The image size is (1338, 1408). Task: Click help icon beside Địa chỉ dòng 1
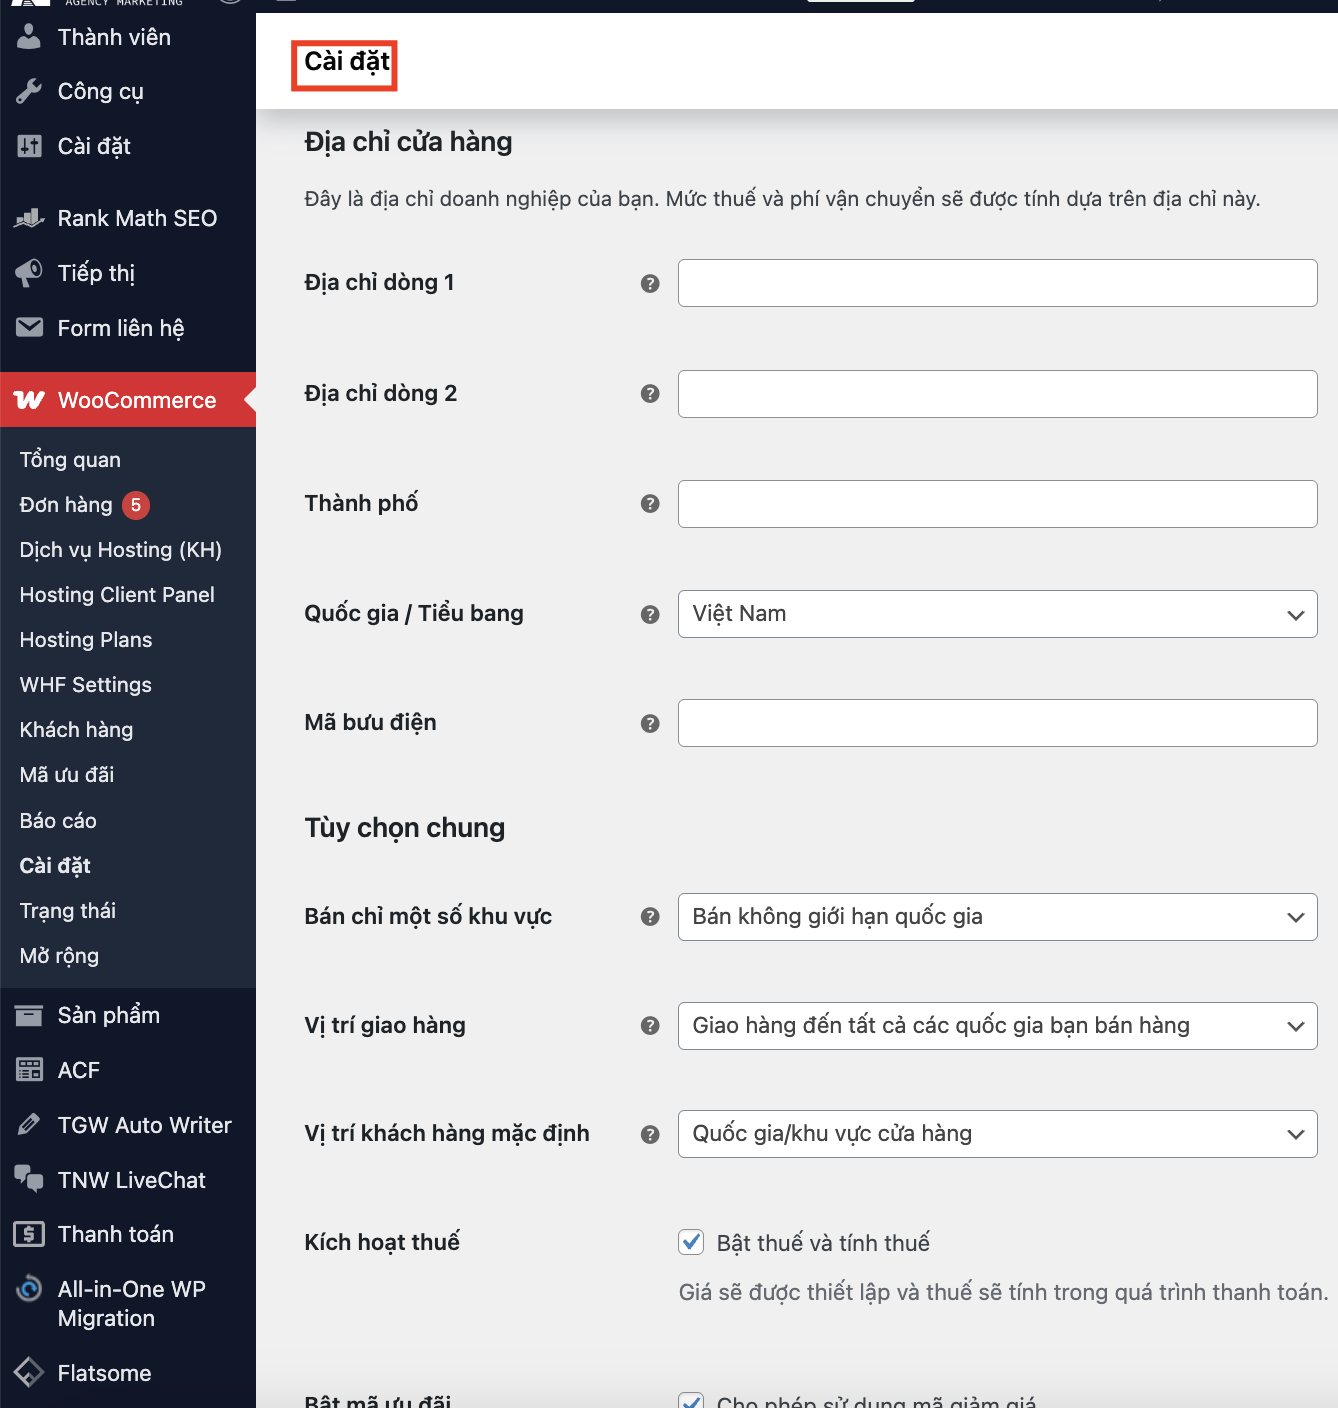click(x=650, y=284)
